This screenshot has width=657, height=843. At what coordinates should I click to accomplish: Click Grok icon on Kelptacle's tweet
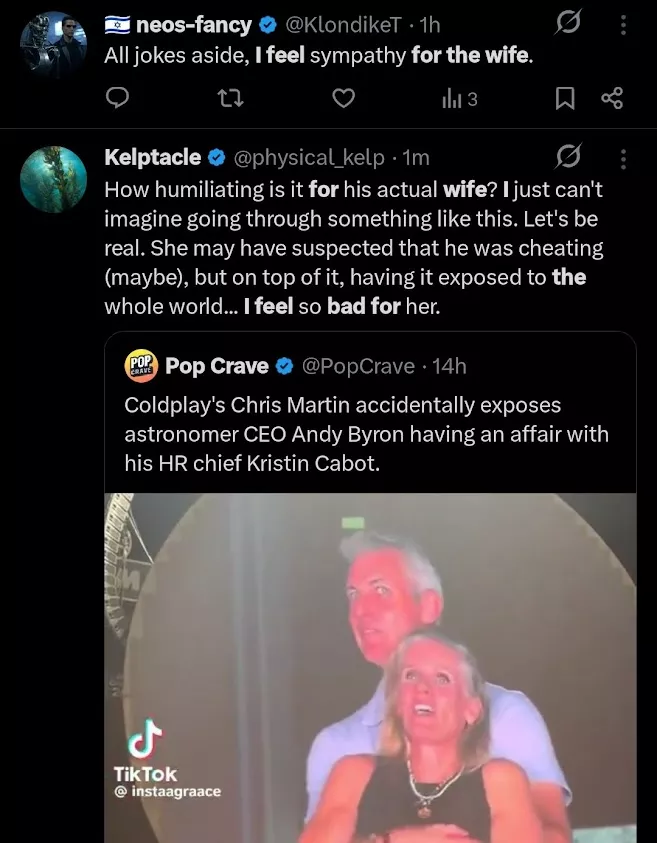(x=568, y=157)
